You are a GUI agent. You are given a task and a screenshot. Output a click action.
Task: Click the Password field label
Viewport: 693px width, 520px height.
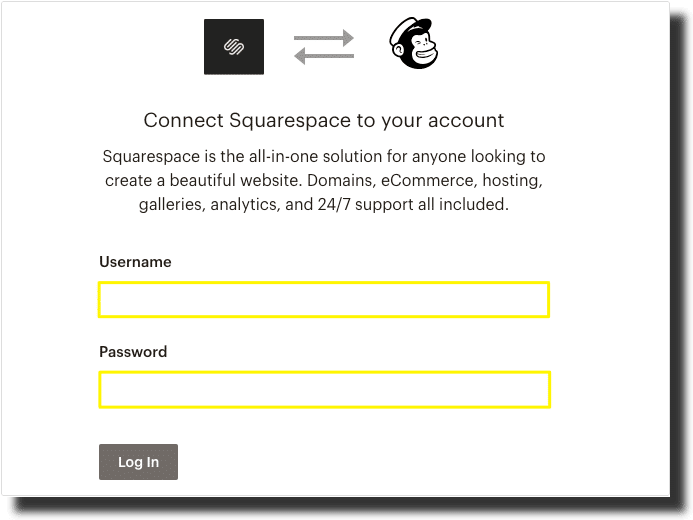click(x=133, y=352)
